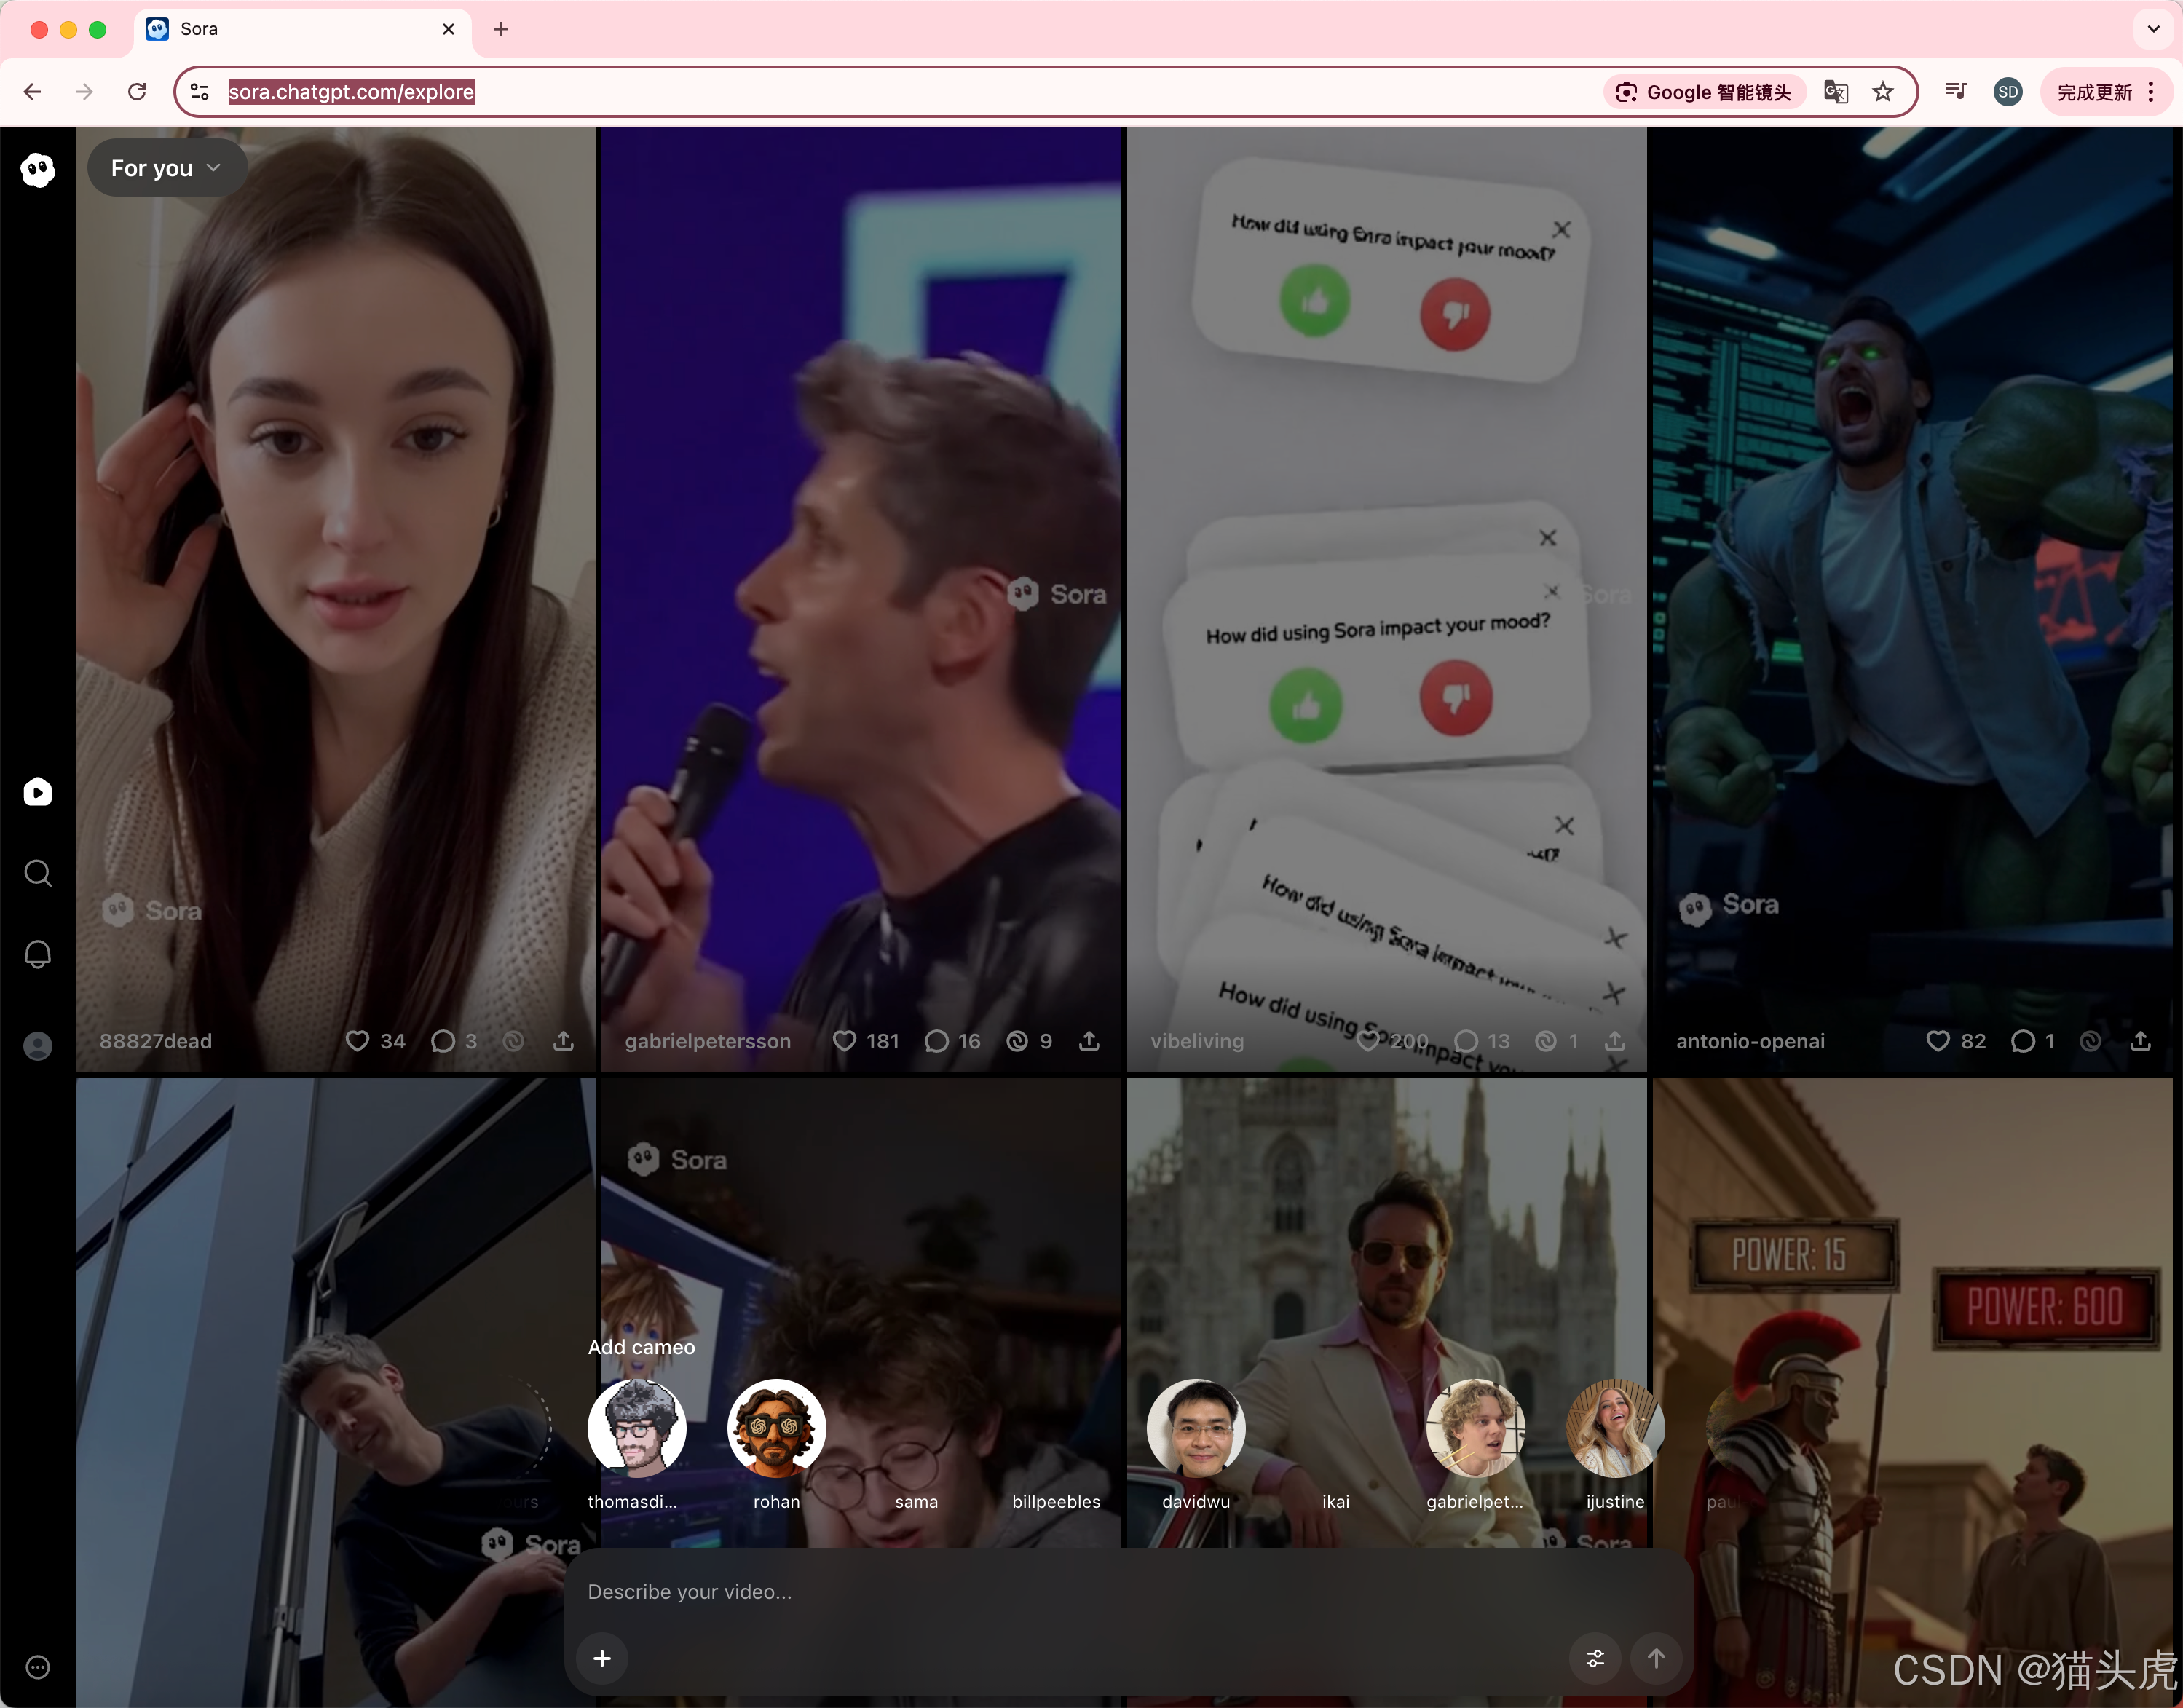
Task: Click the video settings sliders icon
Action: click(1595, 1658)
